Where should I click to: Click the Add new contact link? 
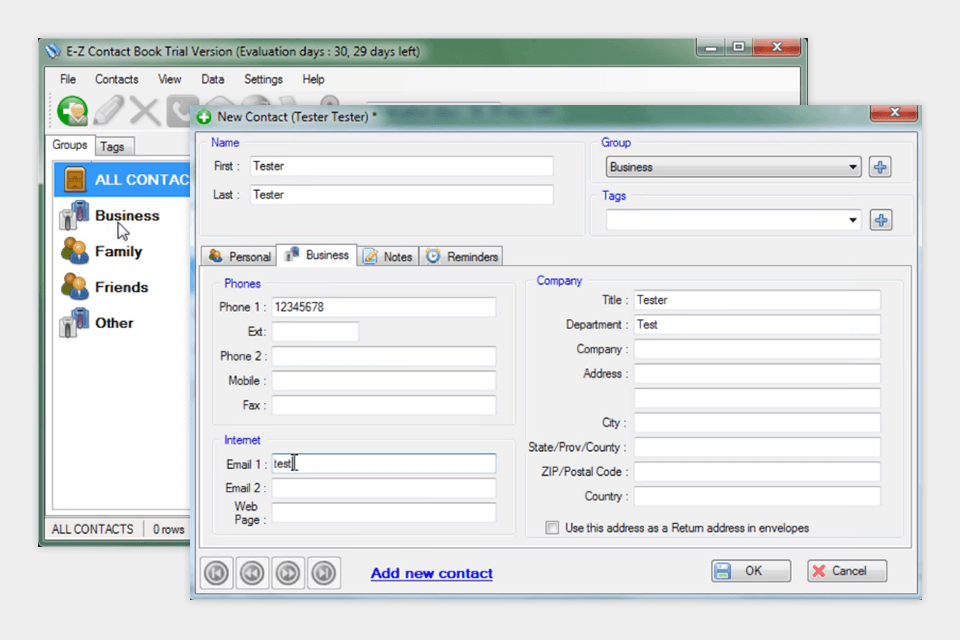click(432, 573)
